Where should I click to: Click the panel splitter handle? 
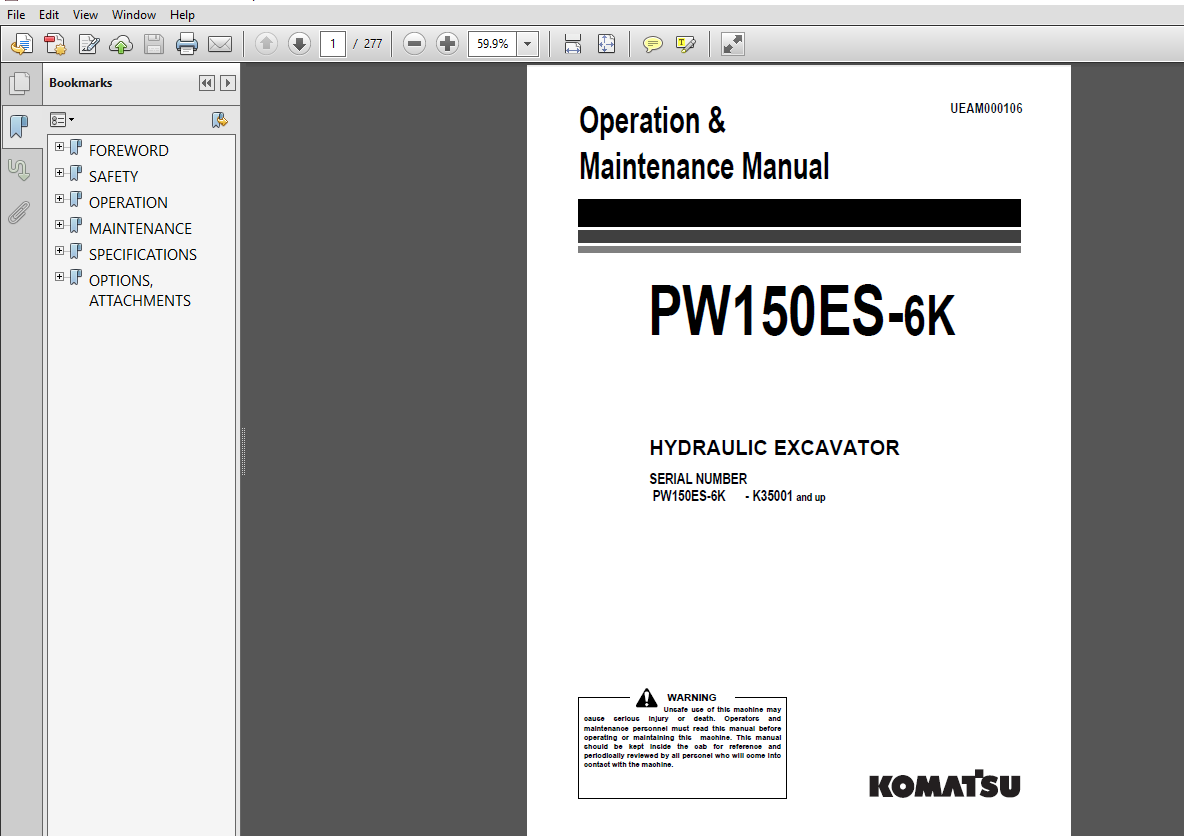click(x=243, y=452)
